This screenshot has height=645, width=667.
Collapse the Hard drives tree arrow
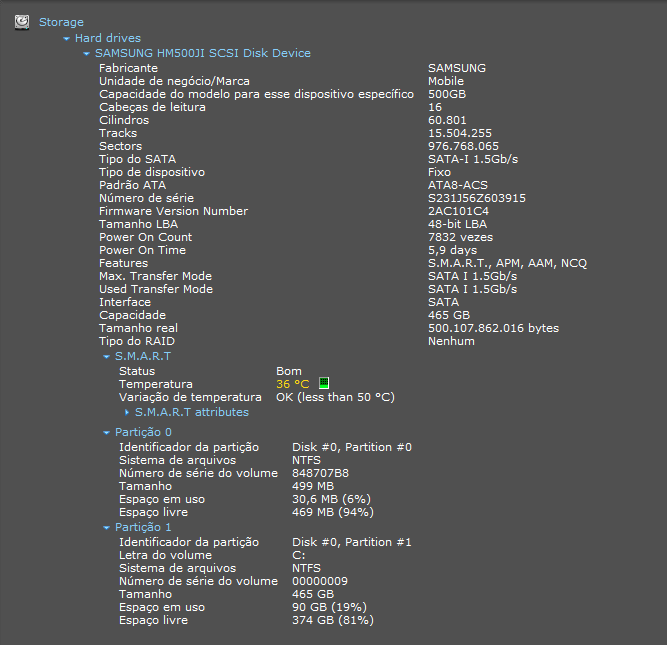click(66, 39)
